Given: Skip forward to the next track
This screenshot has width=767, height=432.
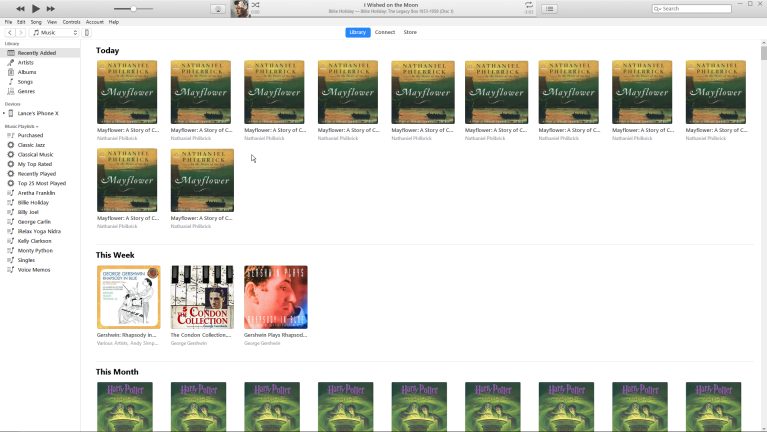Looking at the screenshot, I should [50, 9].
